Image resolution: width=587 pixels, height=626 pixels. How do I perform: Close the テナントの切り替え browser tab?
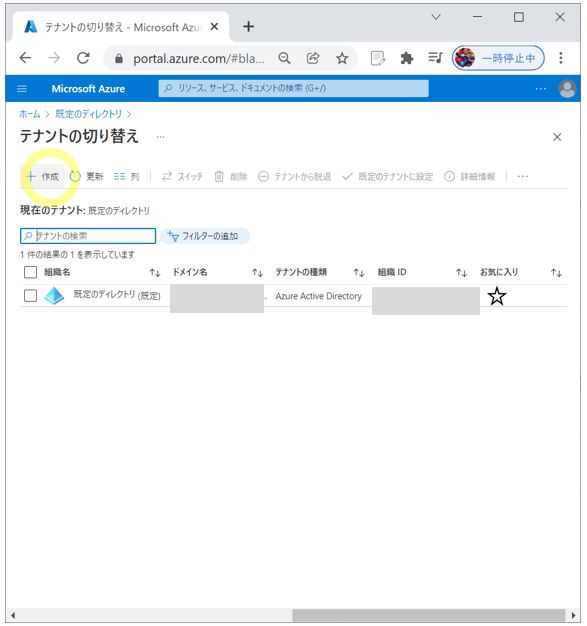[x=214, y=27]
